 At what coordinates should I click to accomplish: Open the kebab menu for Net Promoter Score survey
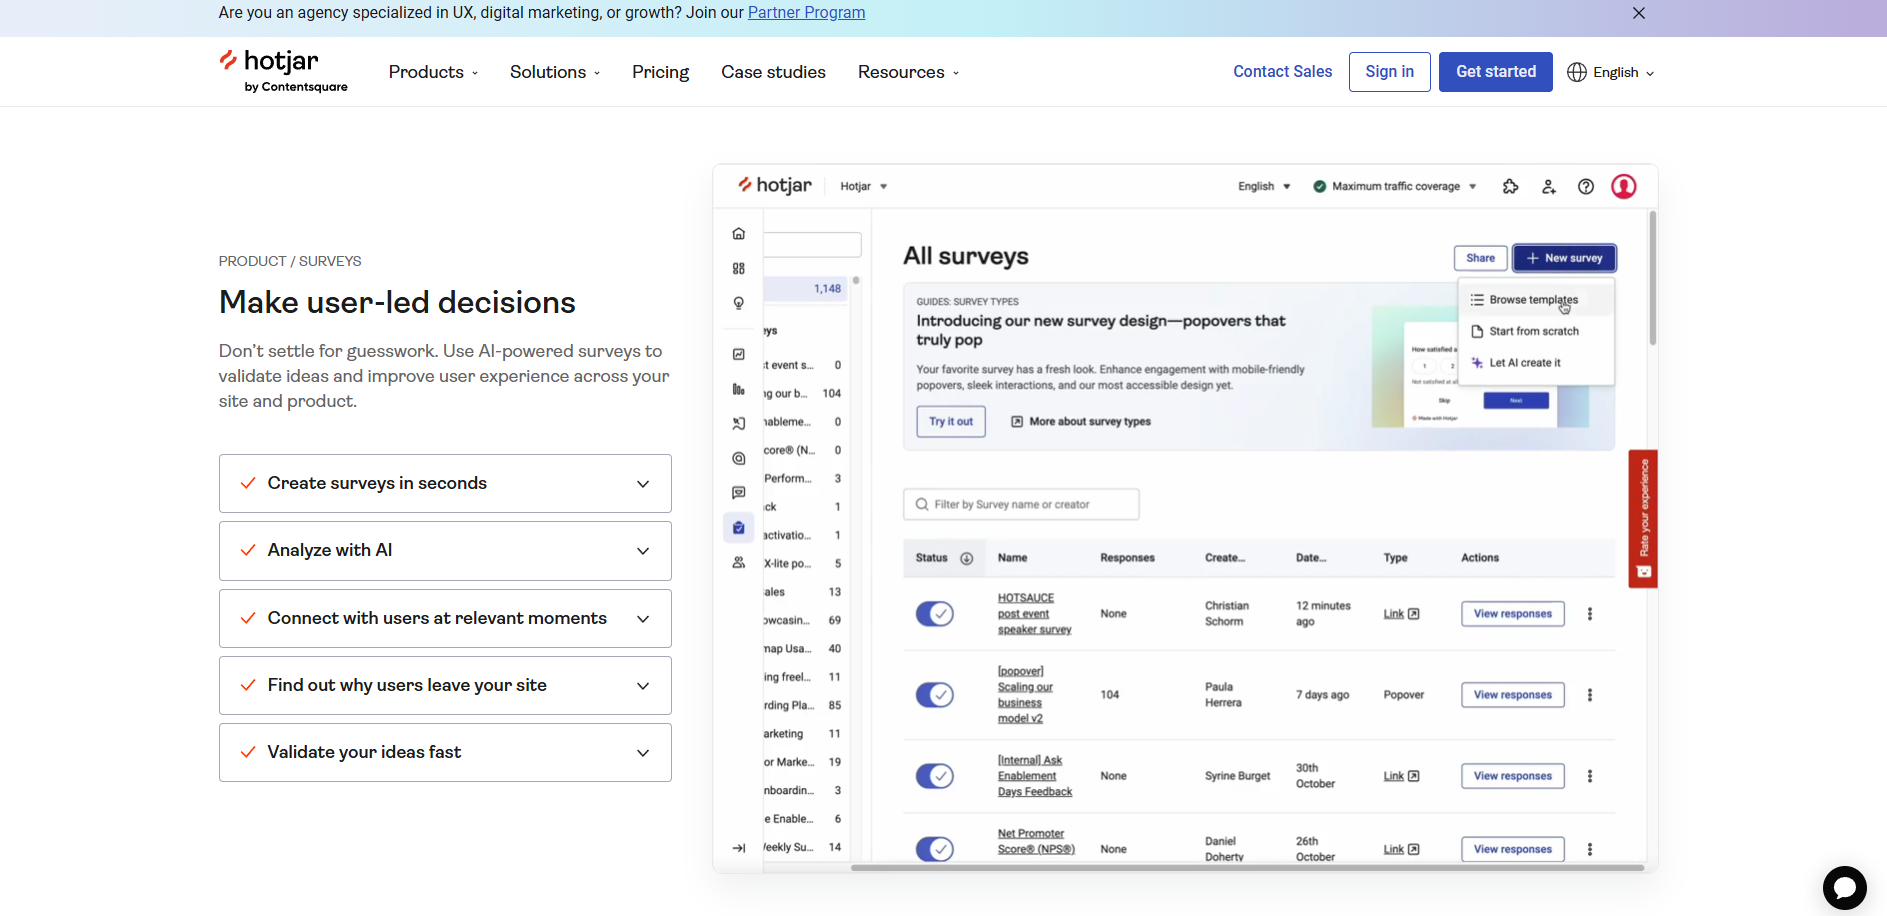[1590, 849]
